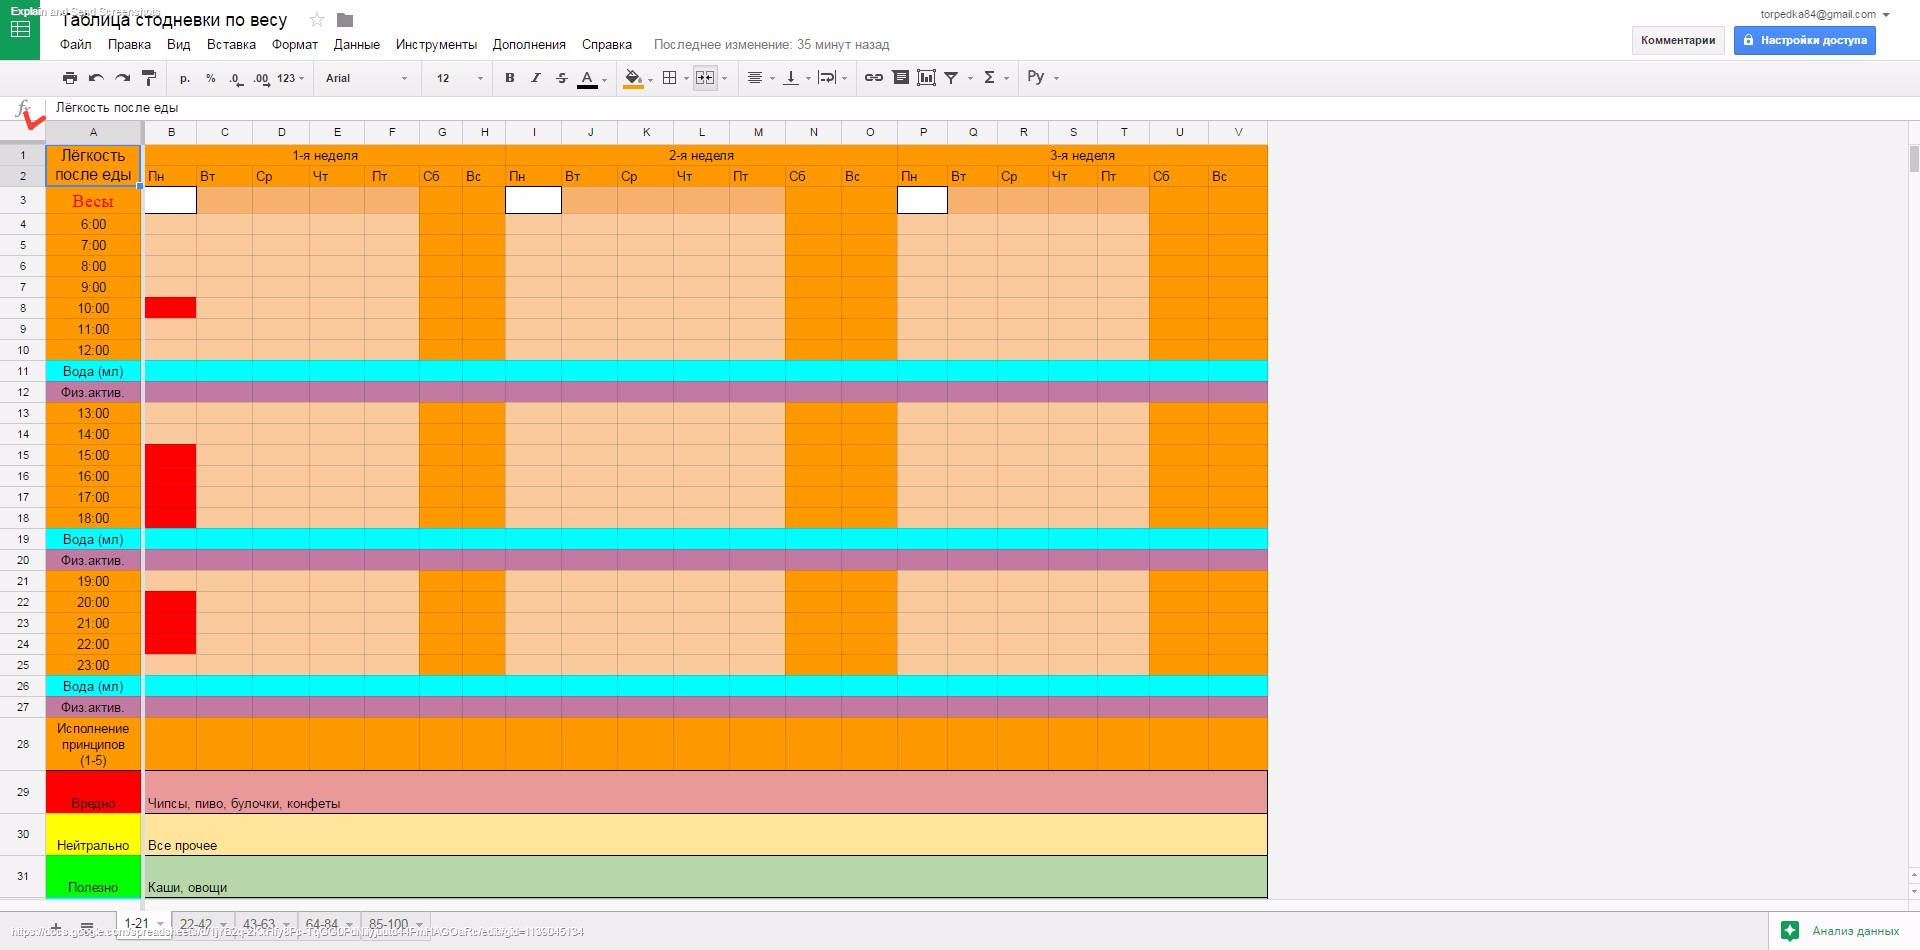Select the 2-я неделя header cell
Viewport: 1920px width, 950px height.
click(x=701, y=155)
